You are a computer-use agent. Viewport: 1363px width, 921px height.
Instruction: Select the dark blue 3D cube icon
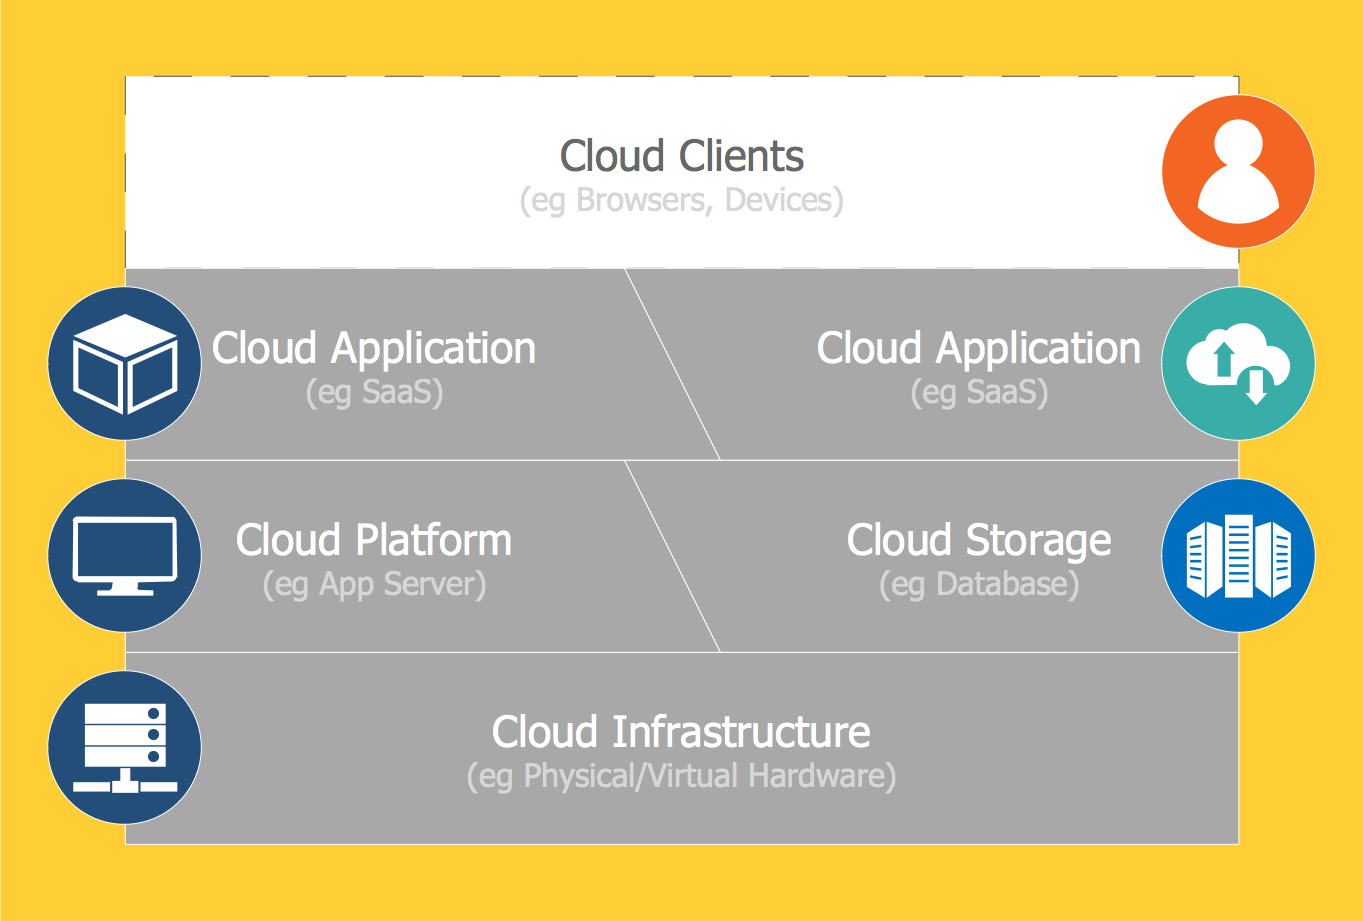125,363
